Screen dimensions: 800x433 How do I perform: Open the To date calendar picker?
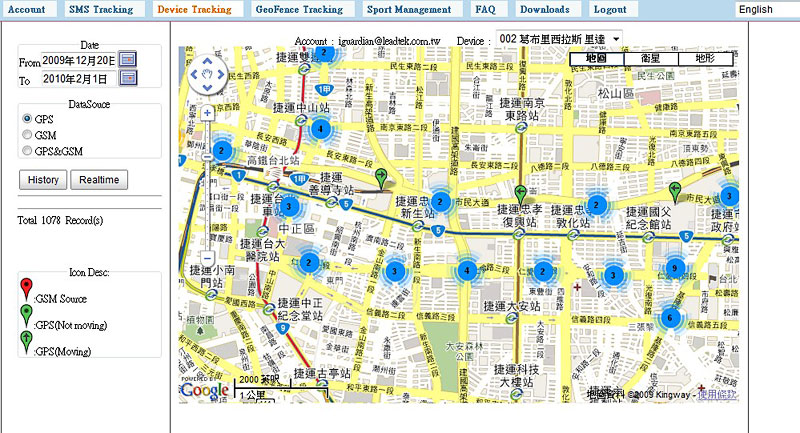click(x=128, y=78)
